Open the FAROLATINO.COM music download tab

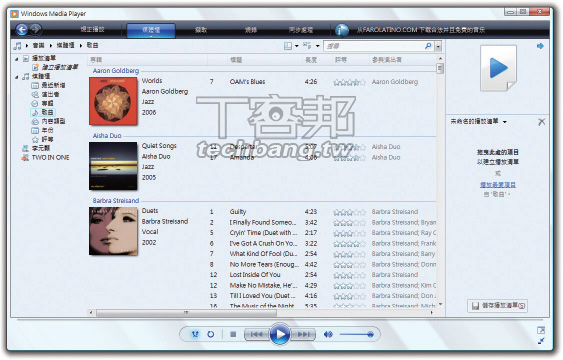click(x=421, y=30)
